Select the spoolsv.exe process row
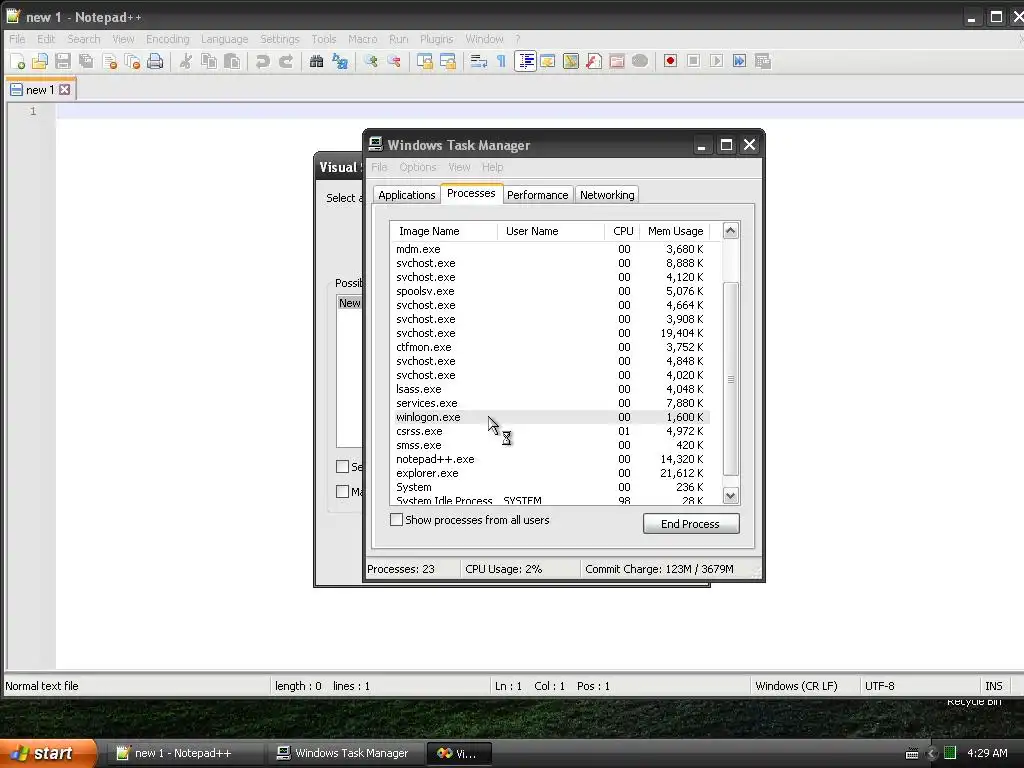Screen dimensions: 1024x768 click(551, 291)
